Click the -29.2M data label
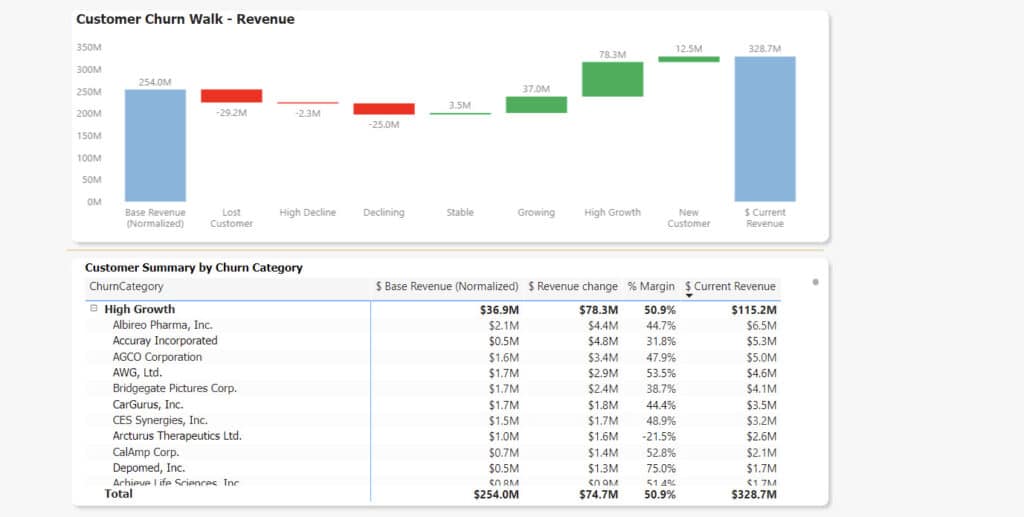The width and height of the screenshot is (1024, 517). 231,113
